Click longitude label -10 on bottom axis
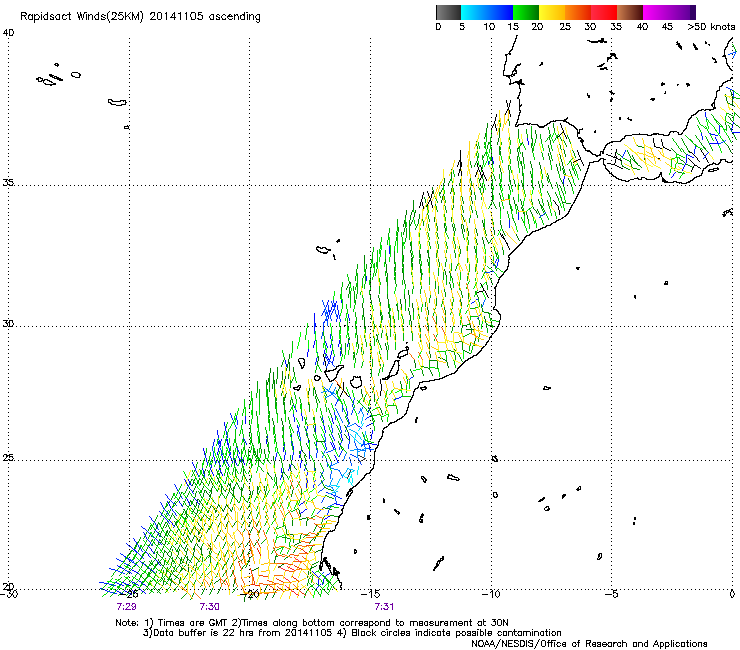740x650 pixels. pos(491,594)
